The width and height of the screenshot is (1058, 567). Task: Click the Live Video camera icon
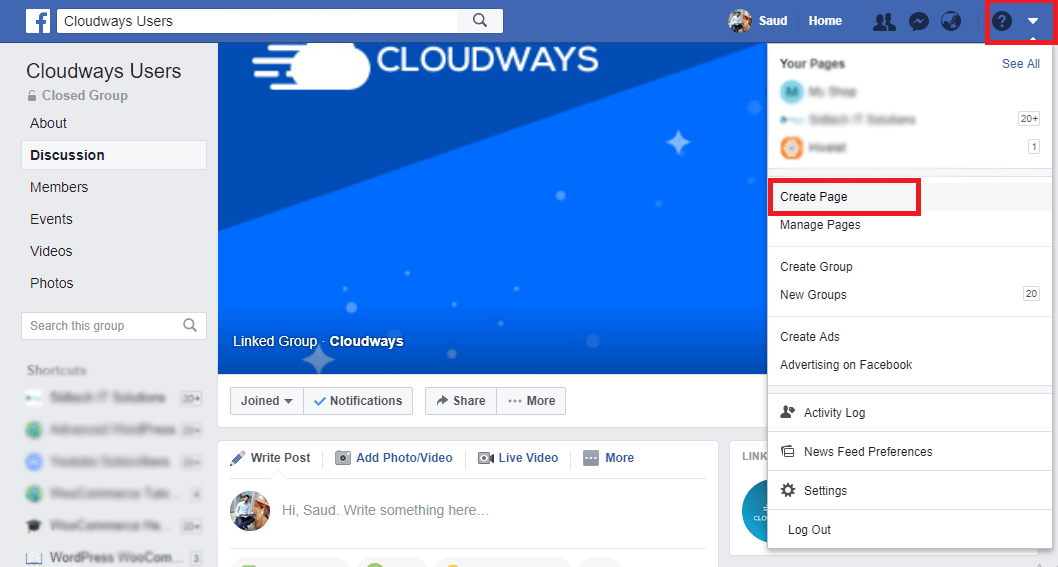point(486,458)
